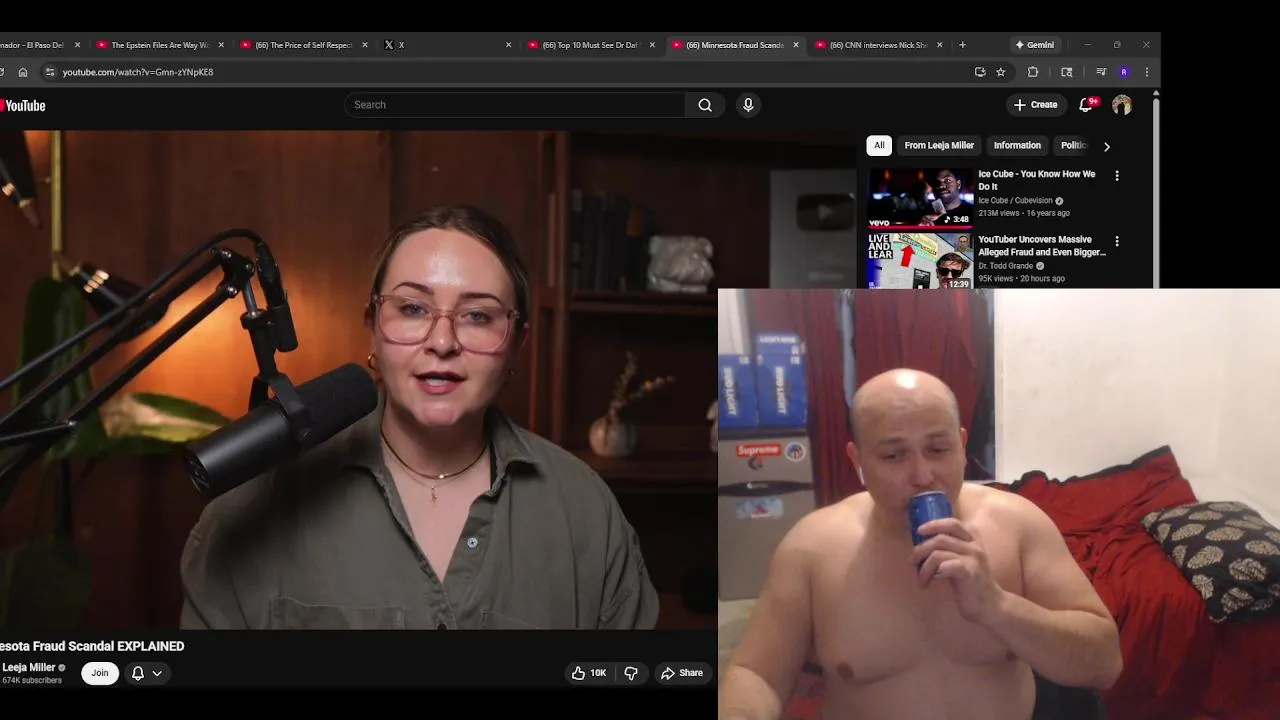Screen dimensions: 1280x720
Task: Open the YouTube account avatar menu
Action: click(x=1122, y=105)
